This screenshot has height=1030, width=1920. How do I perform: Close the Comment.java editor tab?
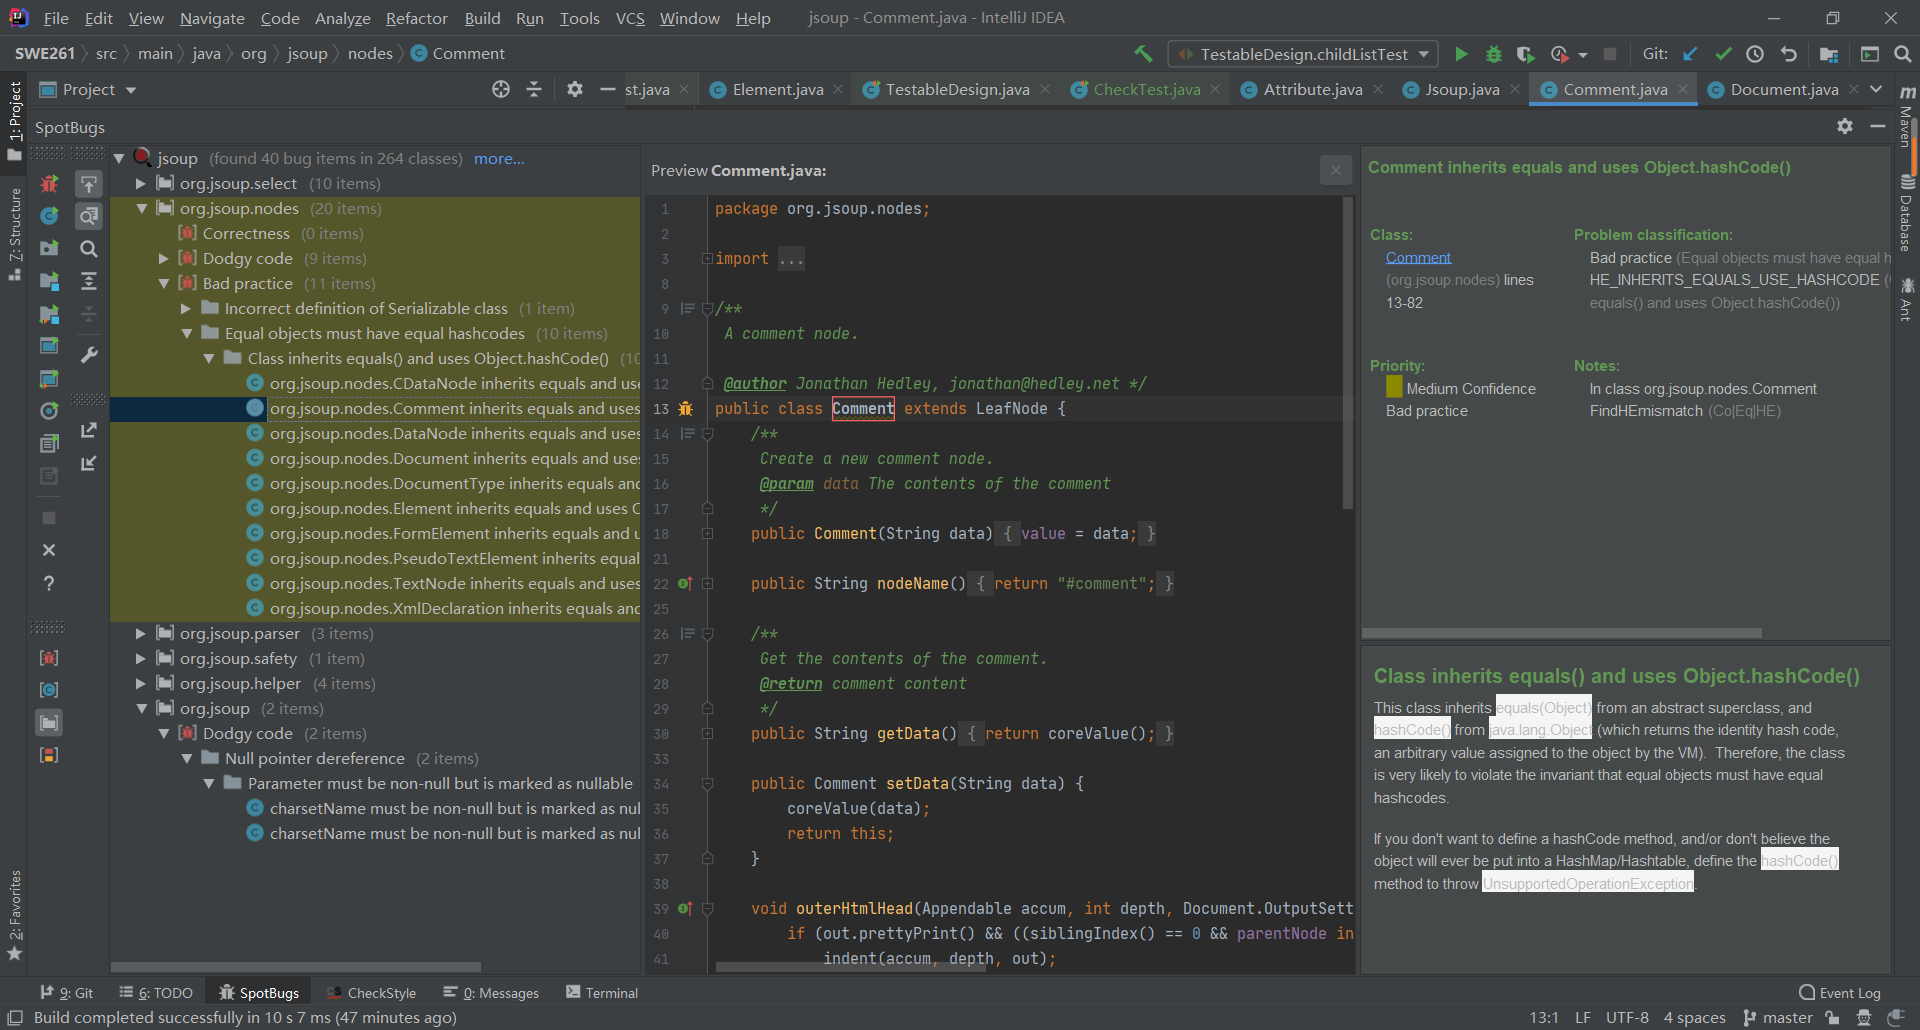[x=1683, y=89]
